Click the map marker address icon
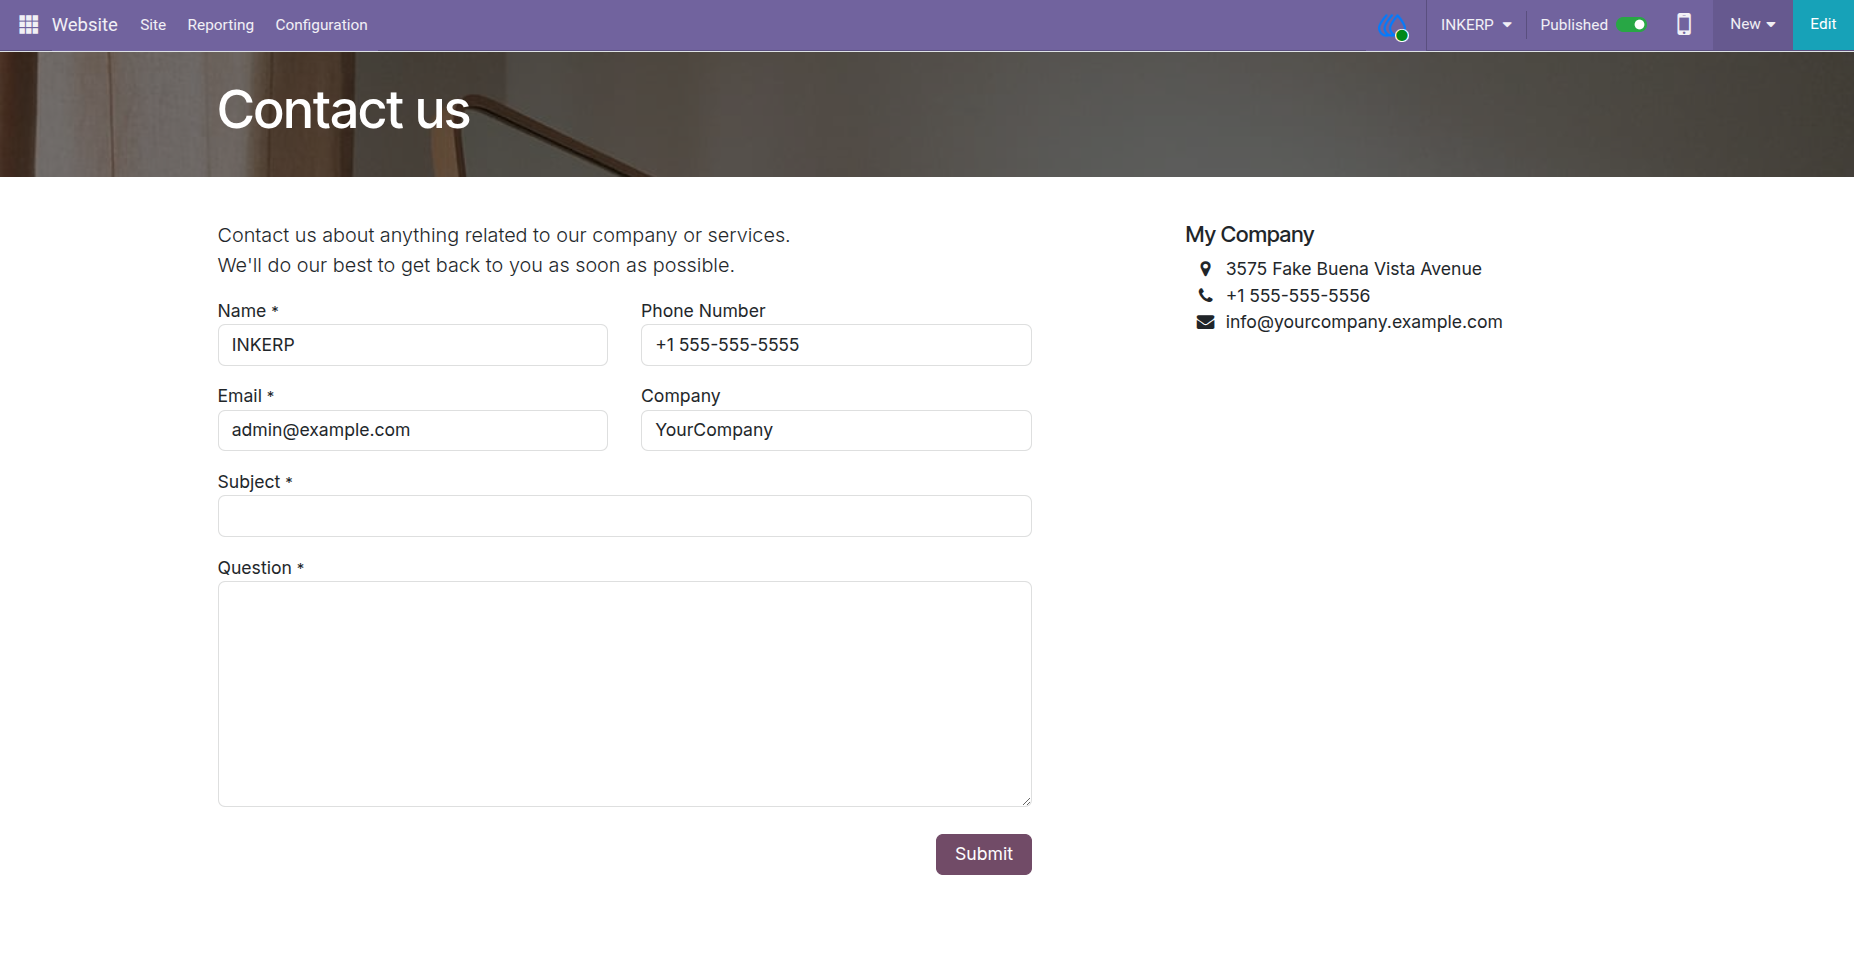Screen dimensions: 1854x966 tap(1206, 268)
